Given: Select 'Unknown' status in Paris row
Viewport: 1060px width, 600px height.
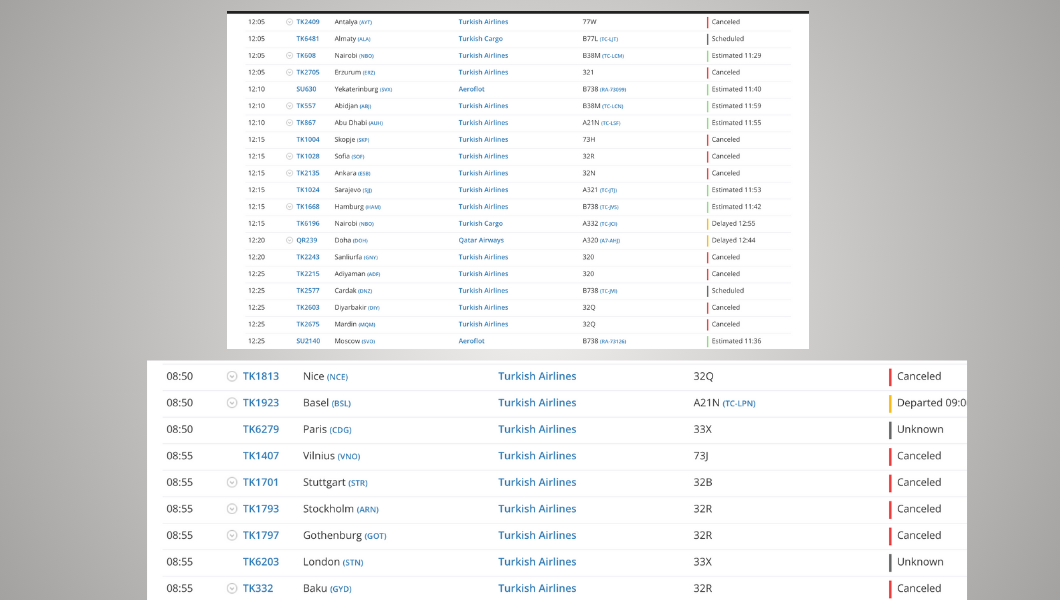Looking at the screenshot, I should tap(920, 429).
